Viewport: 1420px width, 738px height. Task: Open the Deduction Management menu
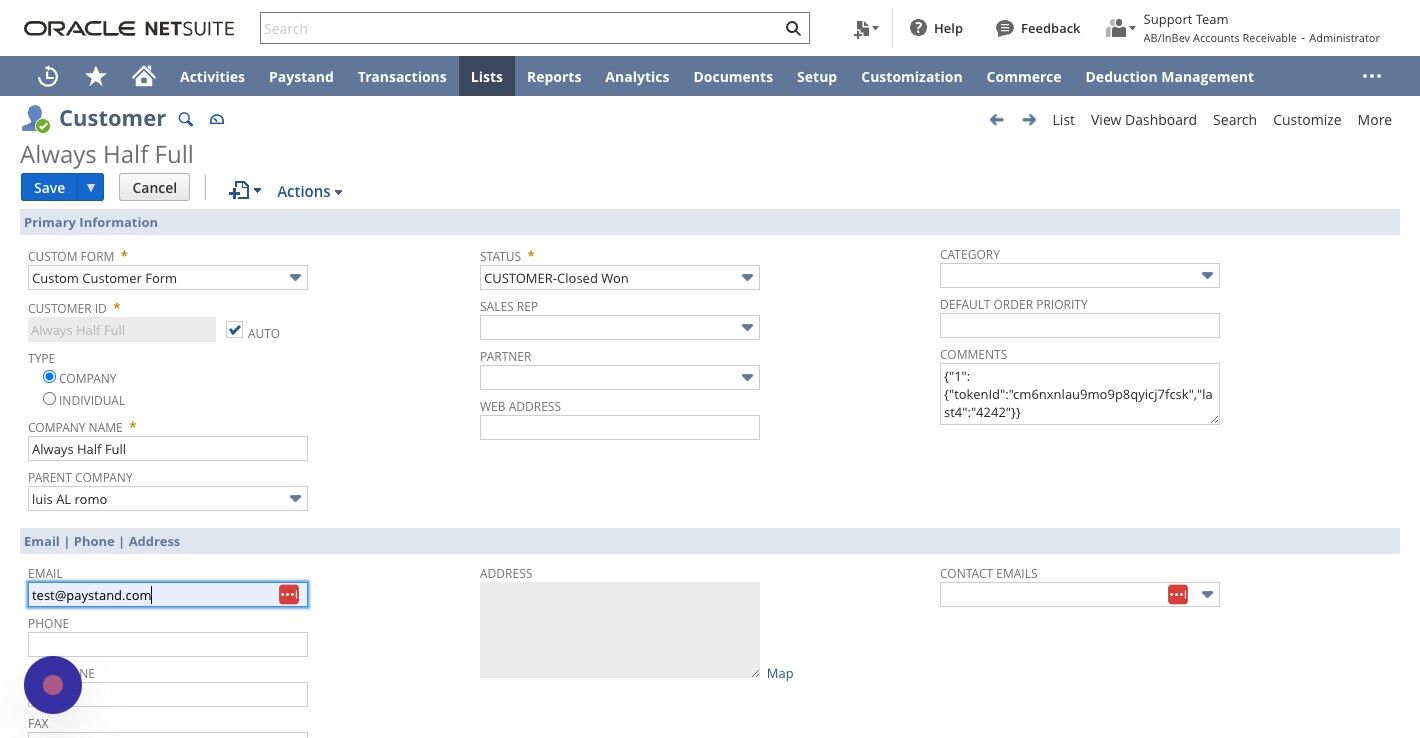pyautogui.click(x=1170, y=77)
